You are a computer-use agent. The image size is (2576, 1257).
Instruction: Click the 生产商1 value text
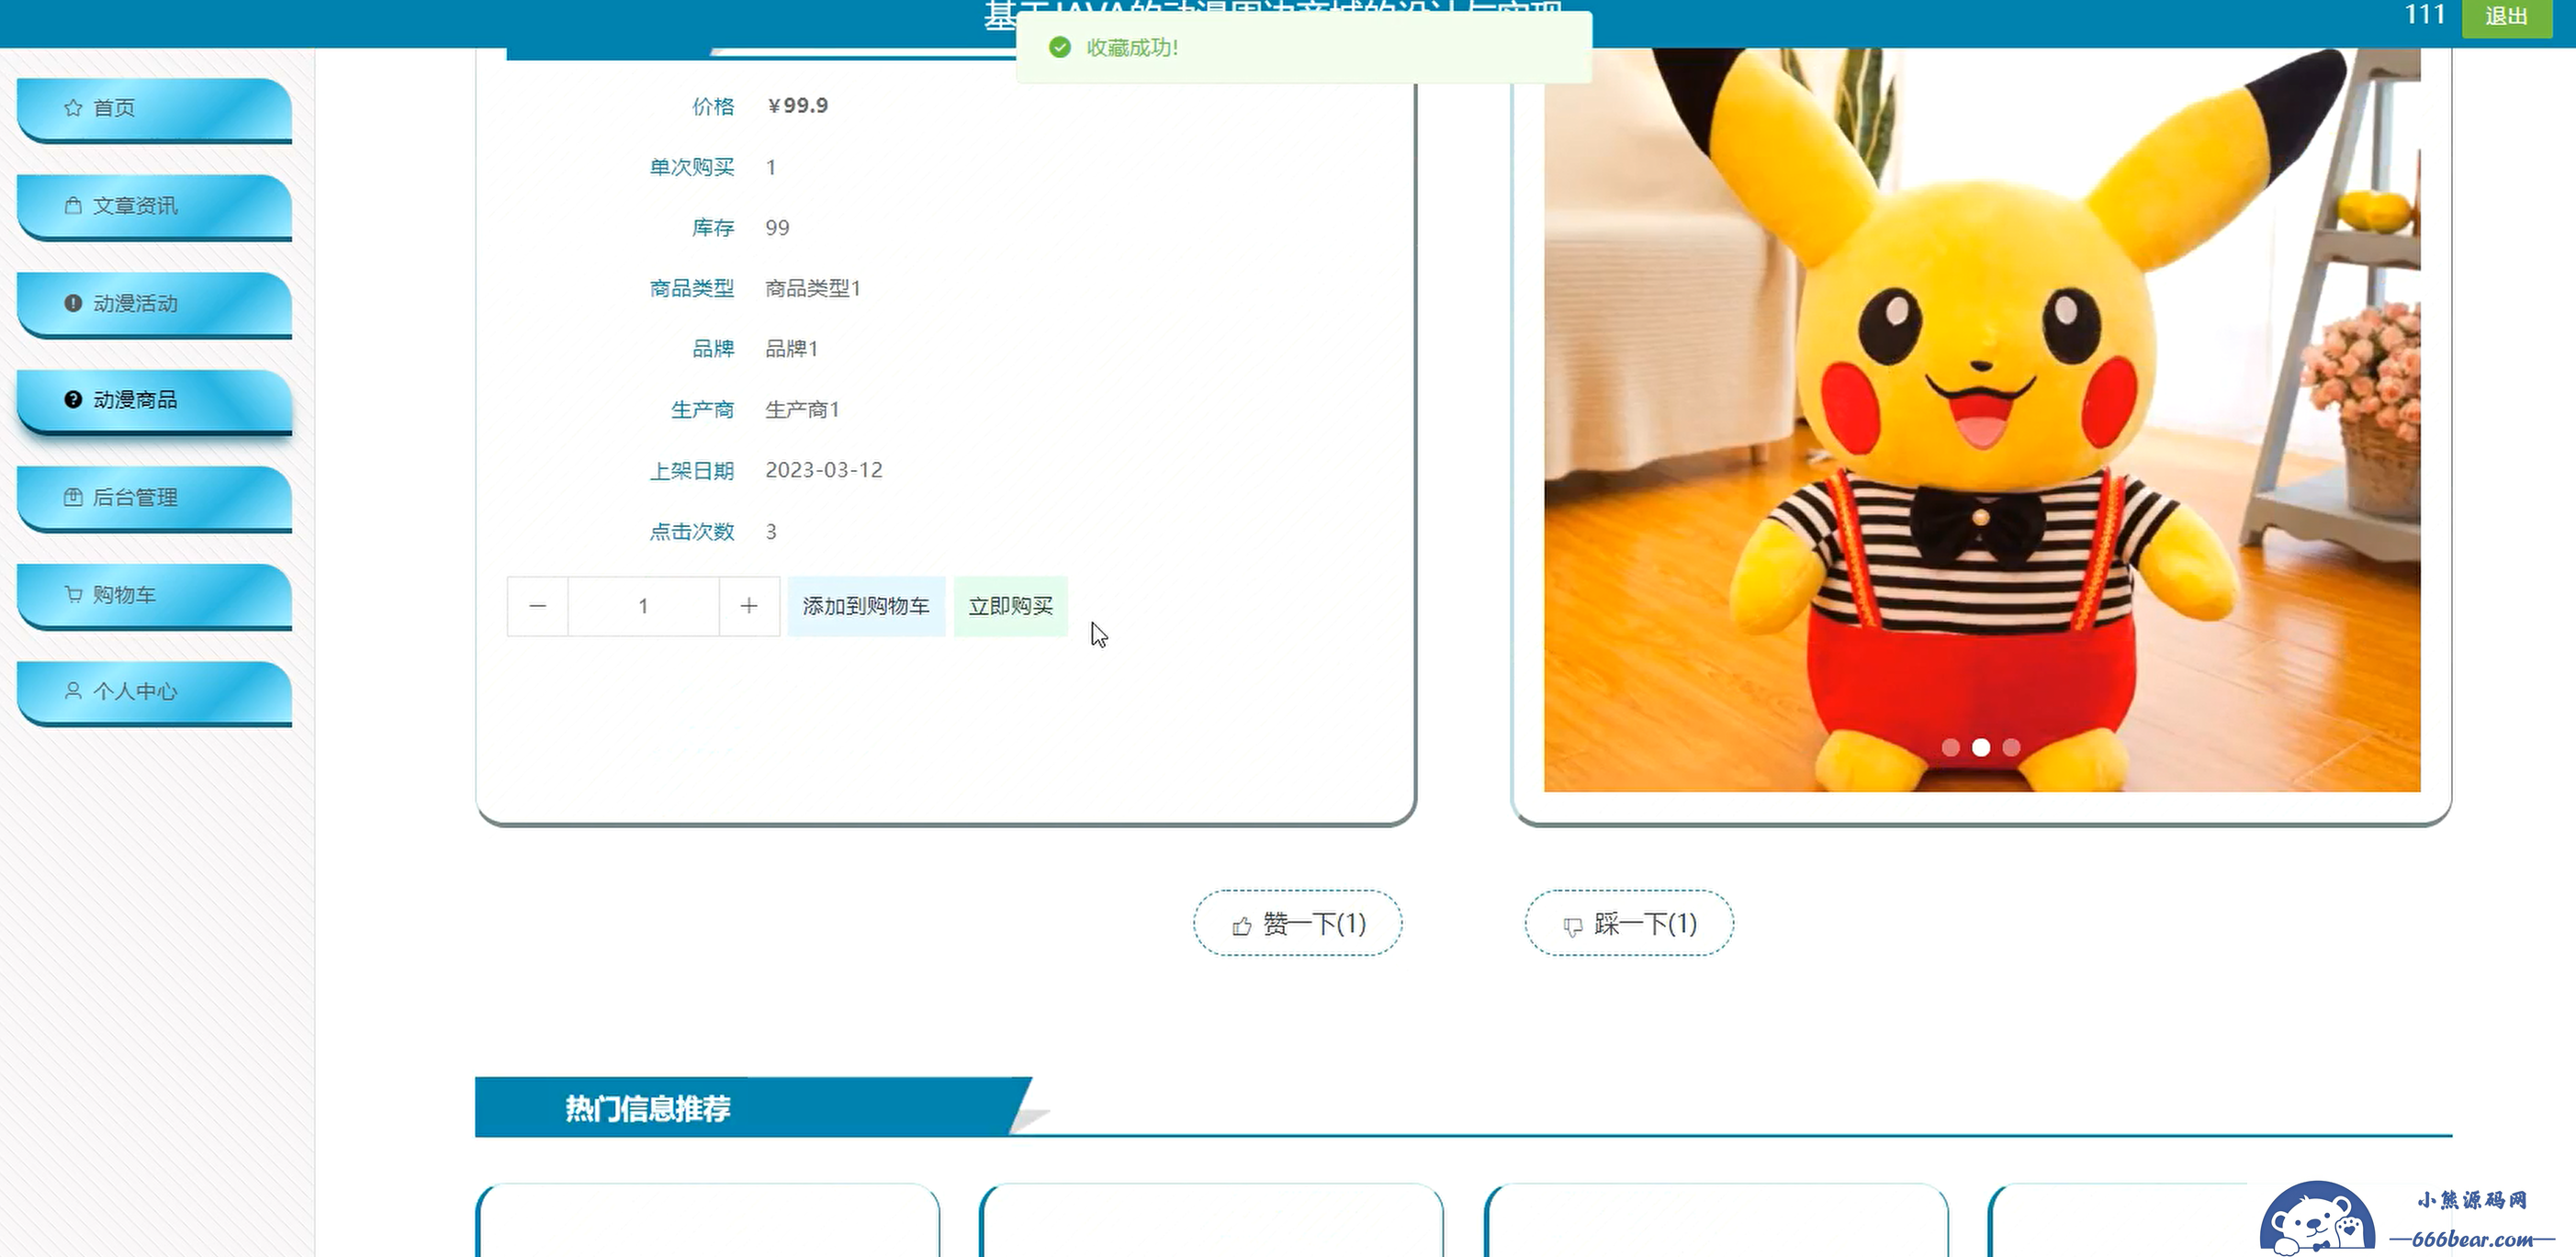802,410
